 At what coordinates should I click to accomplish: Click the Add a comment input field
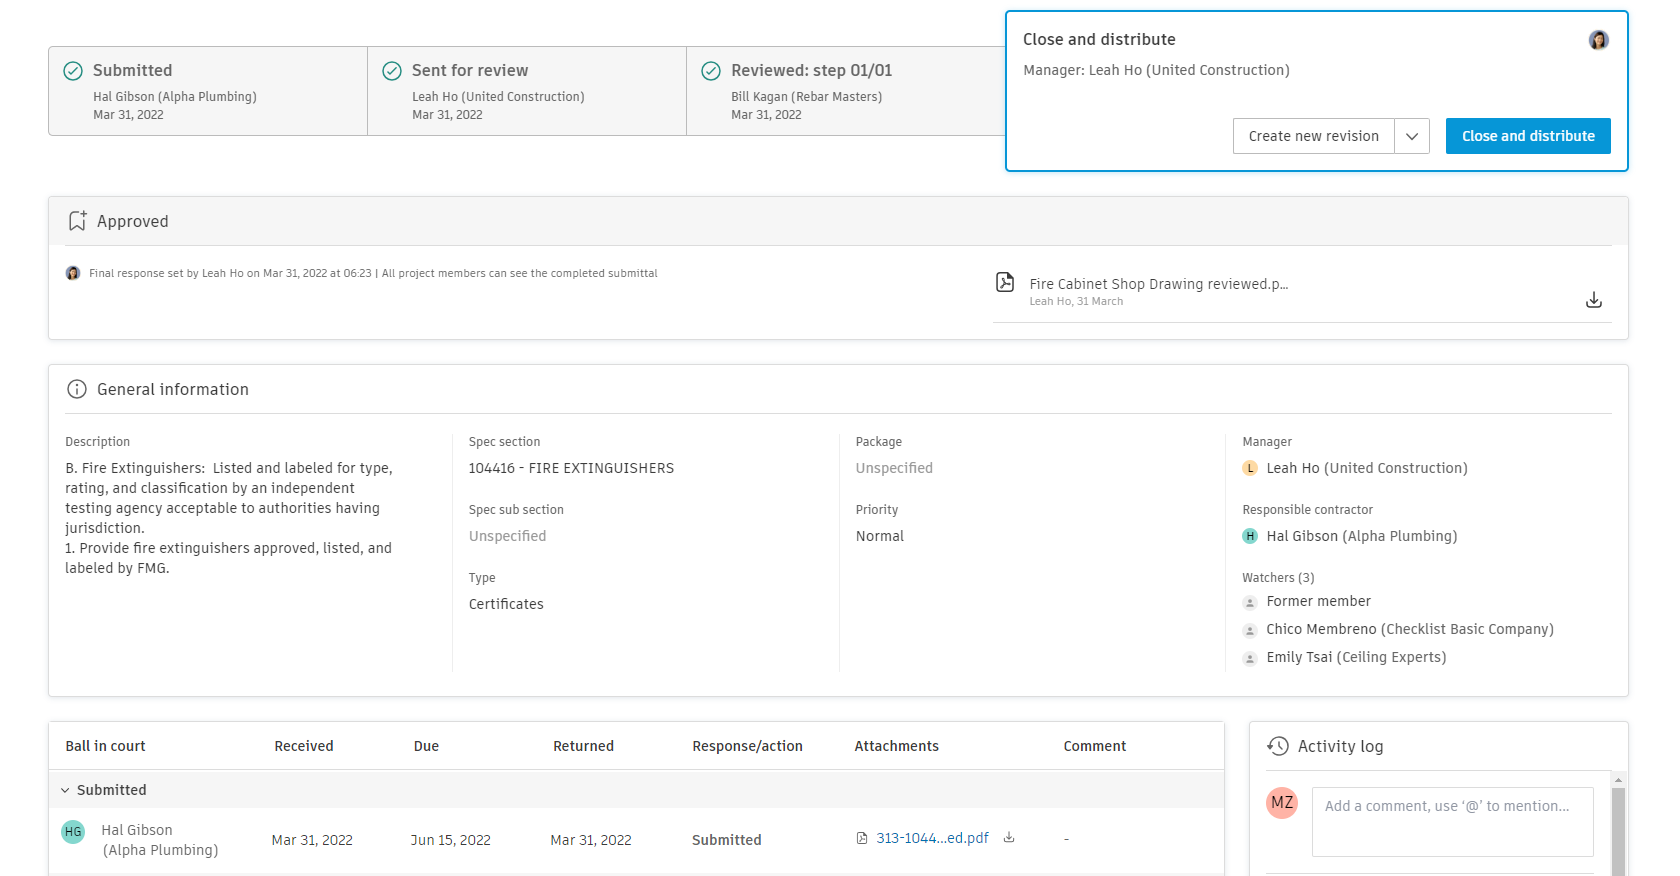point(1452,814)
